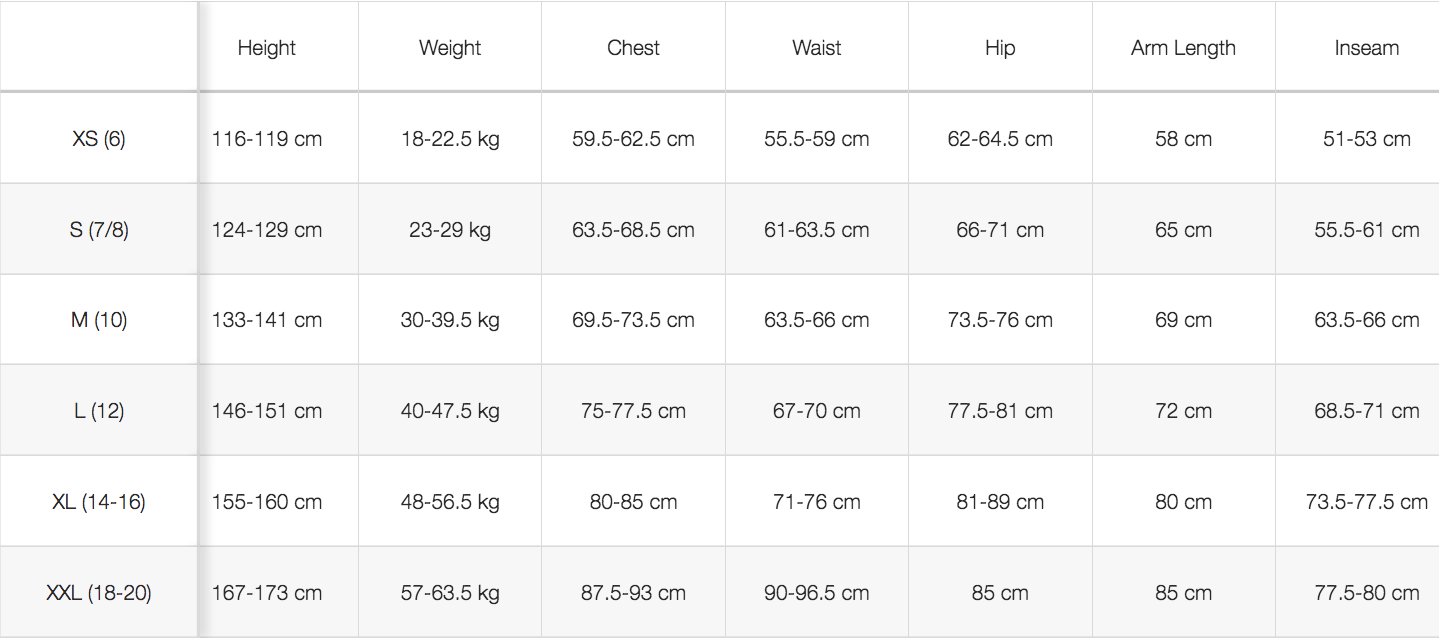Click the 73.5-77.5 cm inseam cell
This screenshot has width=1442, height=640.
click(1366, 502)
